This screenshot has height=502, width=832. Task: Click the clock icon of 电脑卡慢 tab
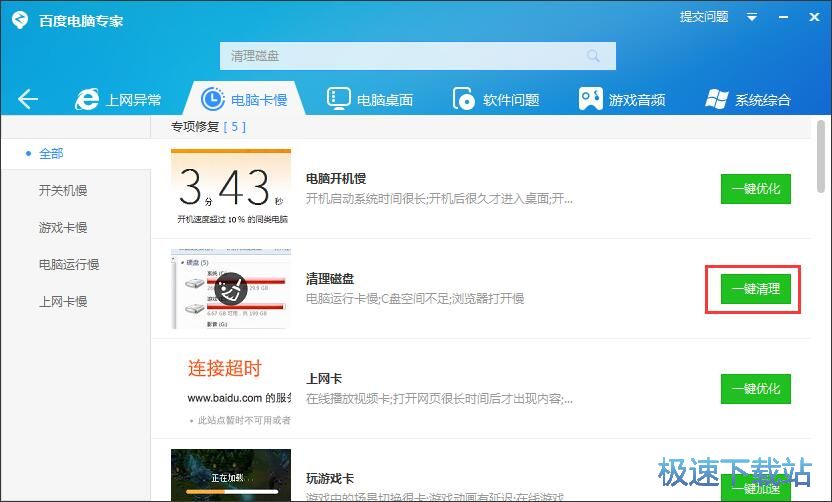213,99
